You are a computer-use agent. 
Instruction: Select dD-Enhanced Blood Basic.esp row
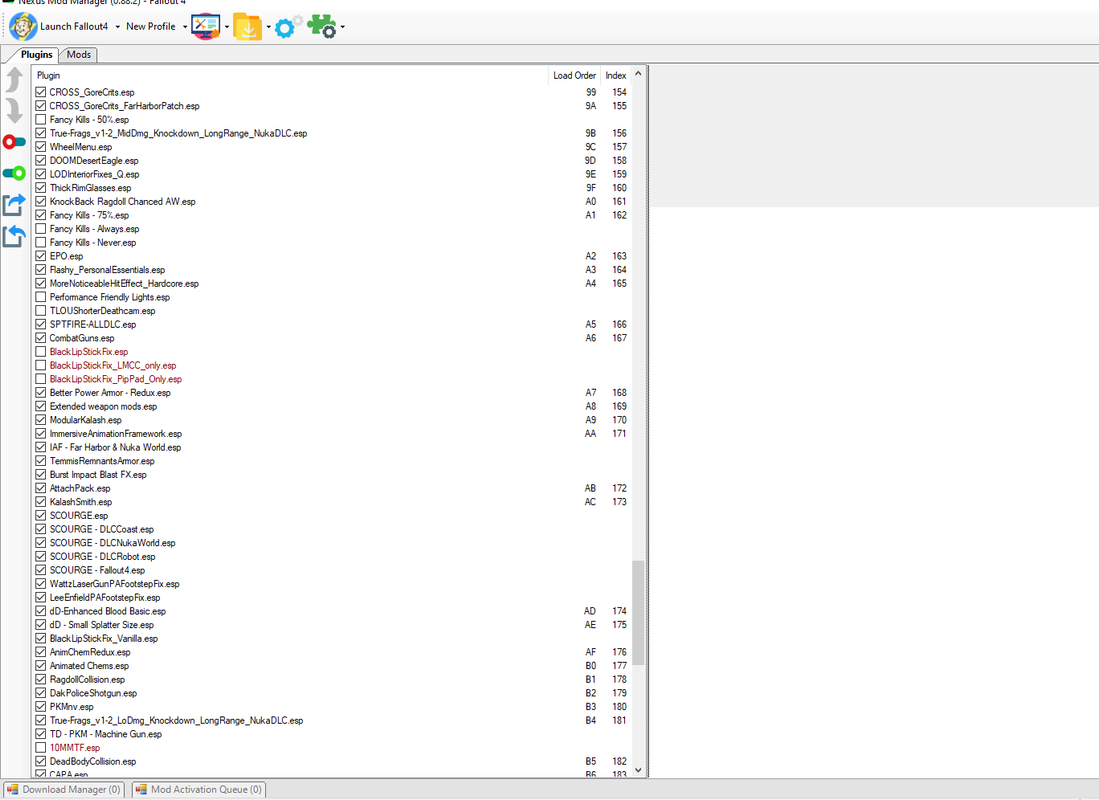tap(332, 611)
